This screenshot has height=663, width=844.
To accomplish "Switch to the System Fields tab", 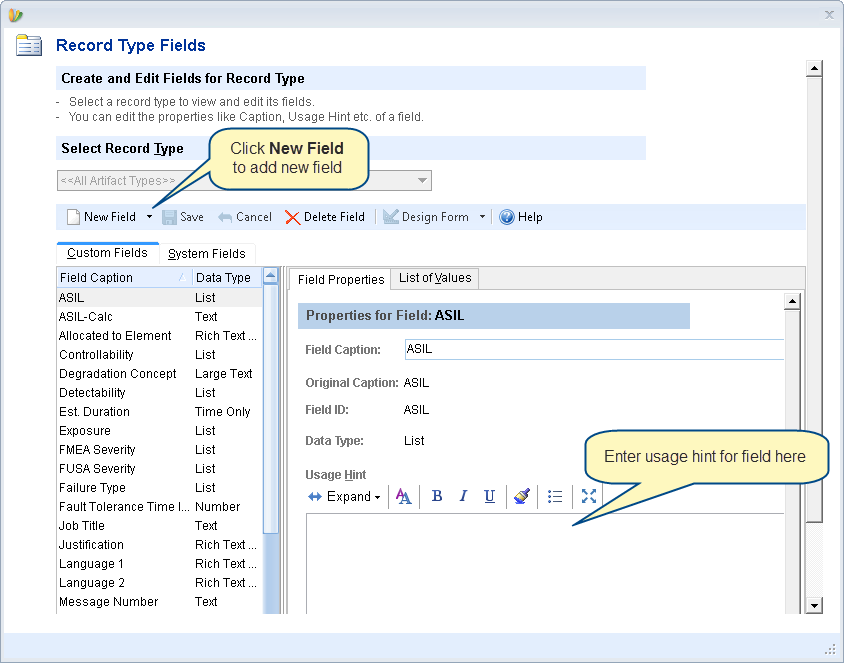I will click(207, 253).
